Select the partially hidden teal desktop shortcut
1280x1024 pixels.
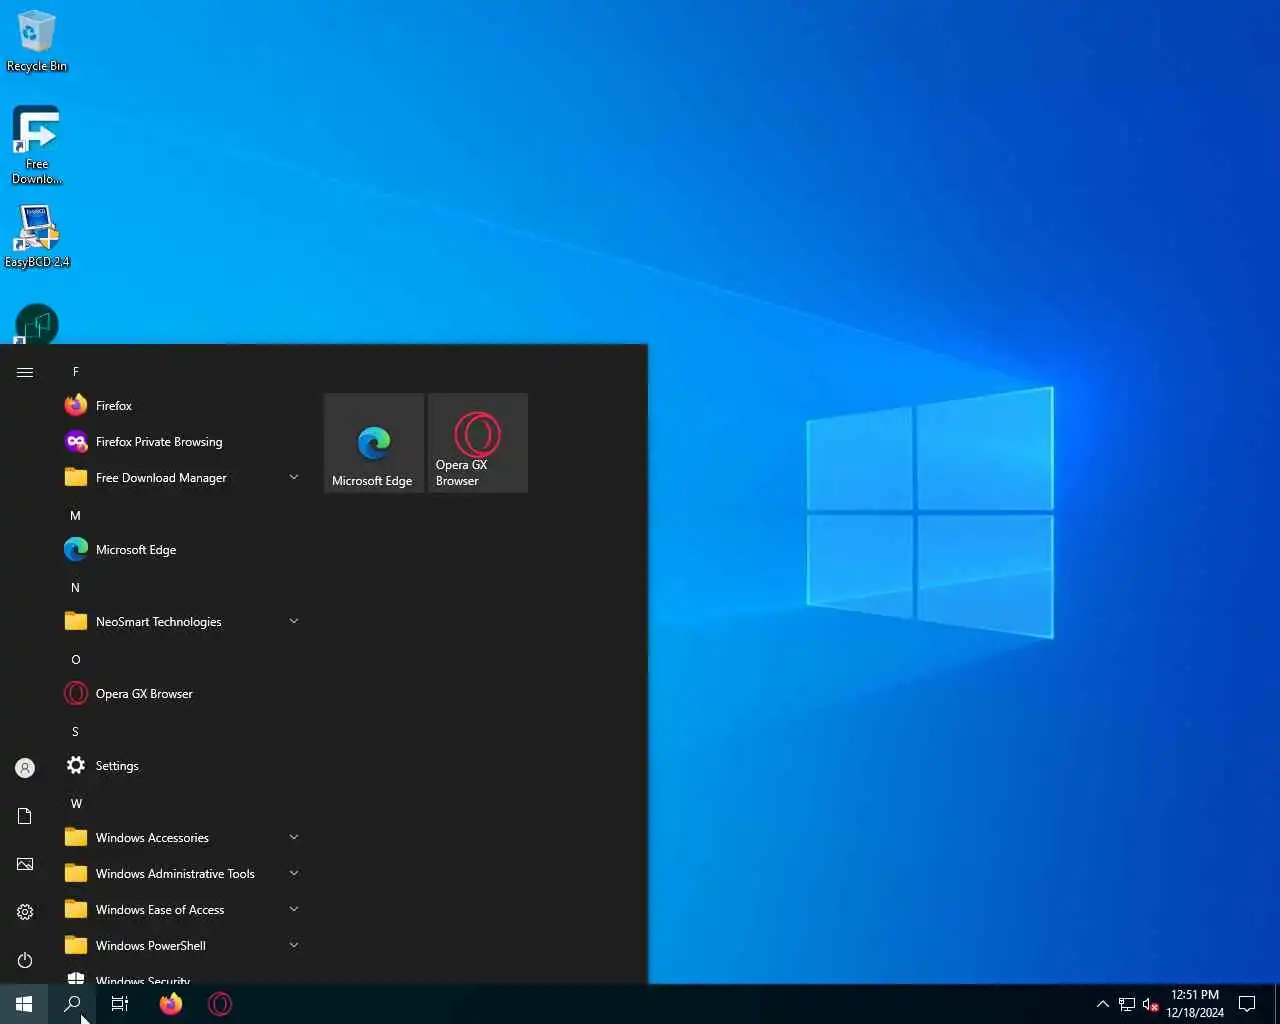click(37, 324)
